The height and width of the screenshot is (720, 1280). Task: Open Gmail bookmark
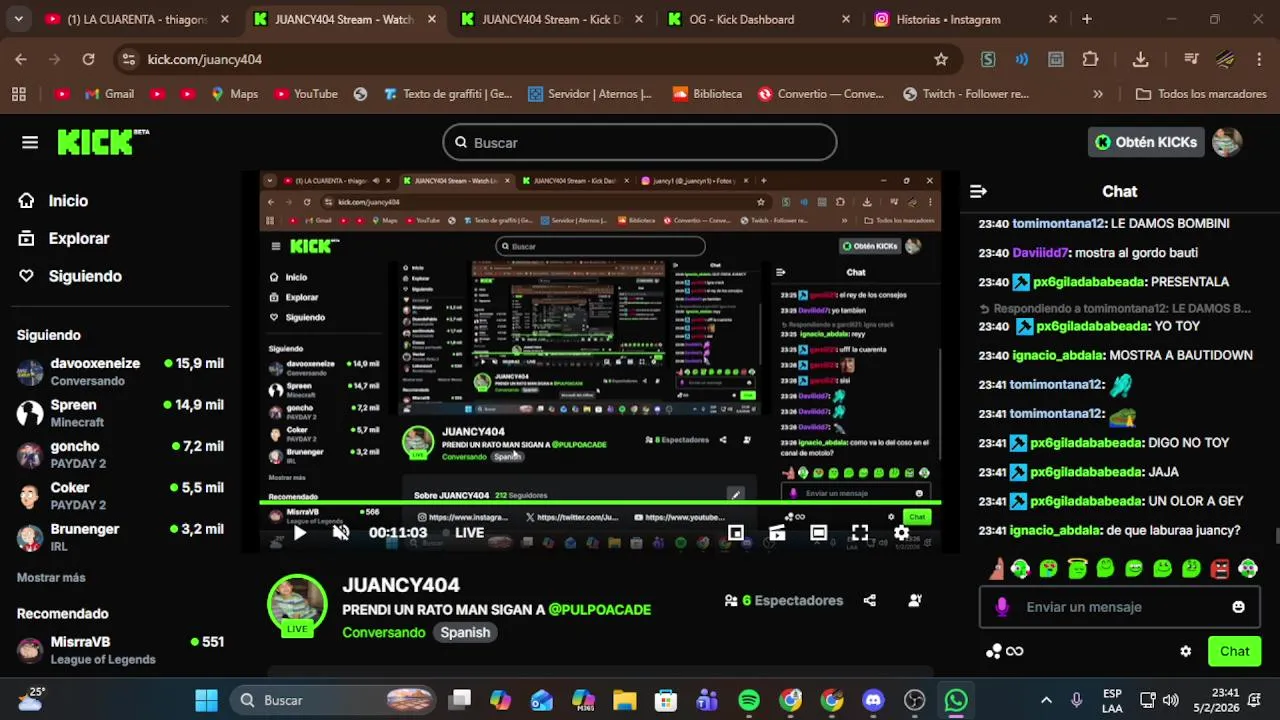[109, 94]
